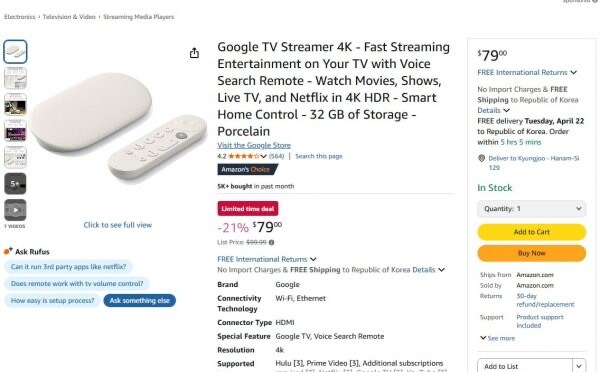This screenshot has width=600, height=372.
Task: Click the Buy Now button
Action: [532, 253]
